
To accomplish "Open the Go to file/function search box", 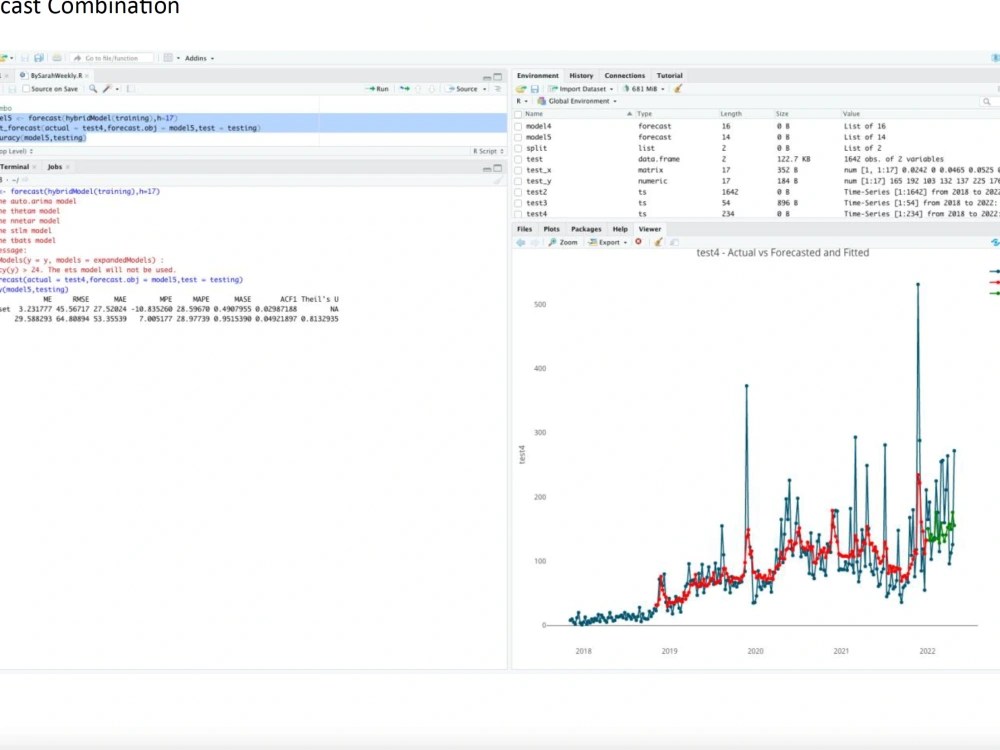I will [x=110, y=57].
